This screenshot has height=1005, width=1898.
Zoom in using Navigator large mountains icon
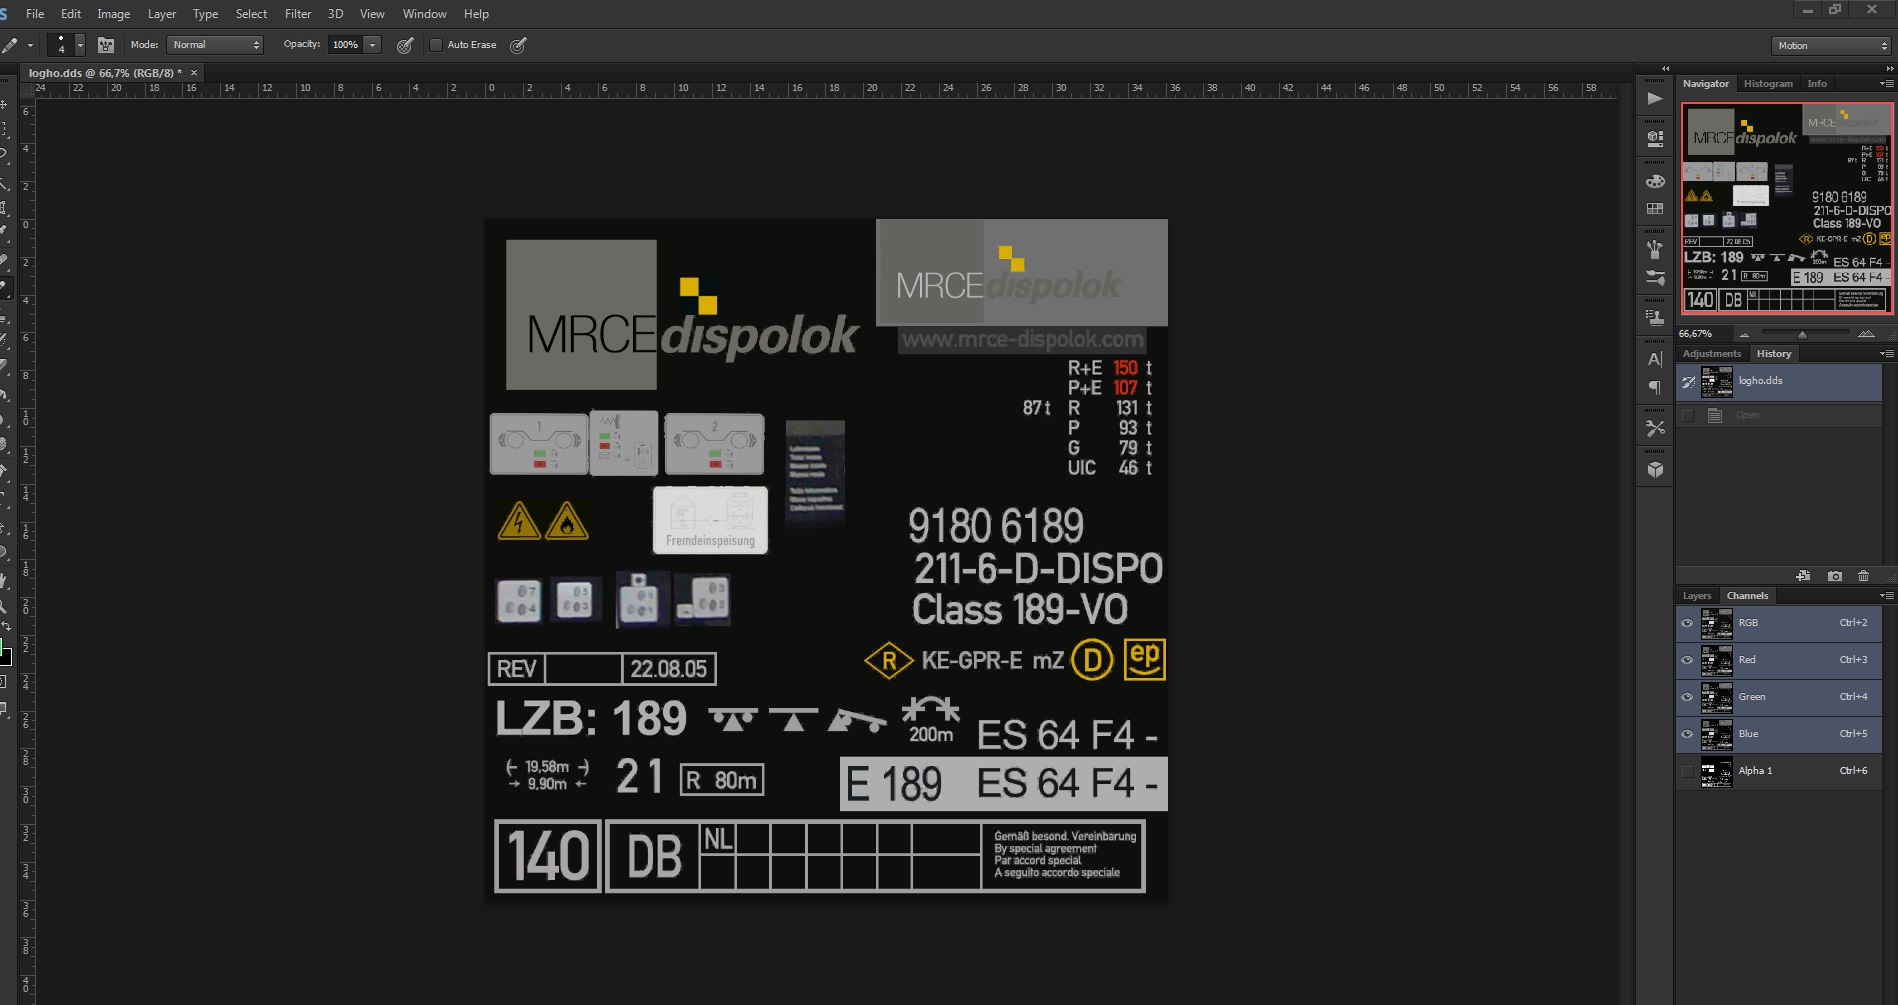click(1866, 334)
